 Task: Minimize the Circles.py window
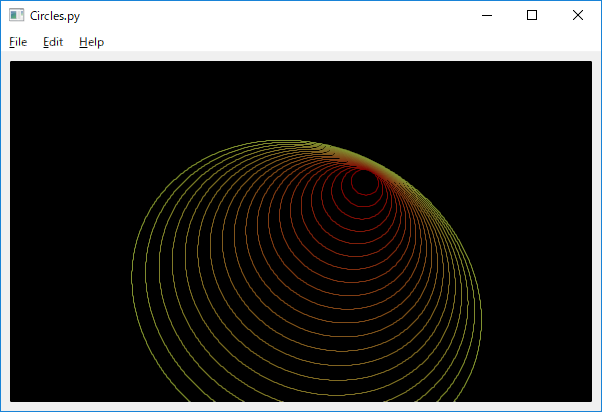pyautogui.click(x=487, y=15)
